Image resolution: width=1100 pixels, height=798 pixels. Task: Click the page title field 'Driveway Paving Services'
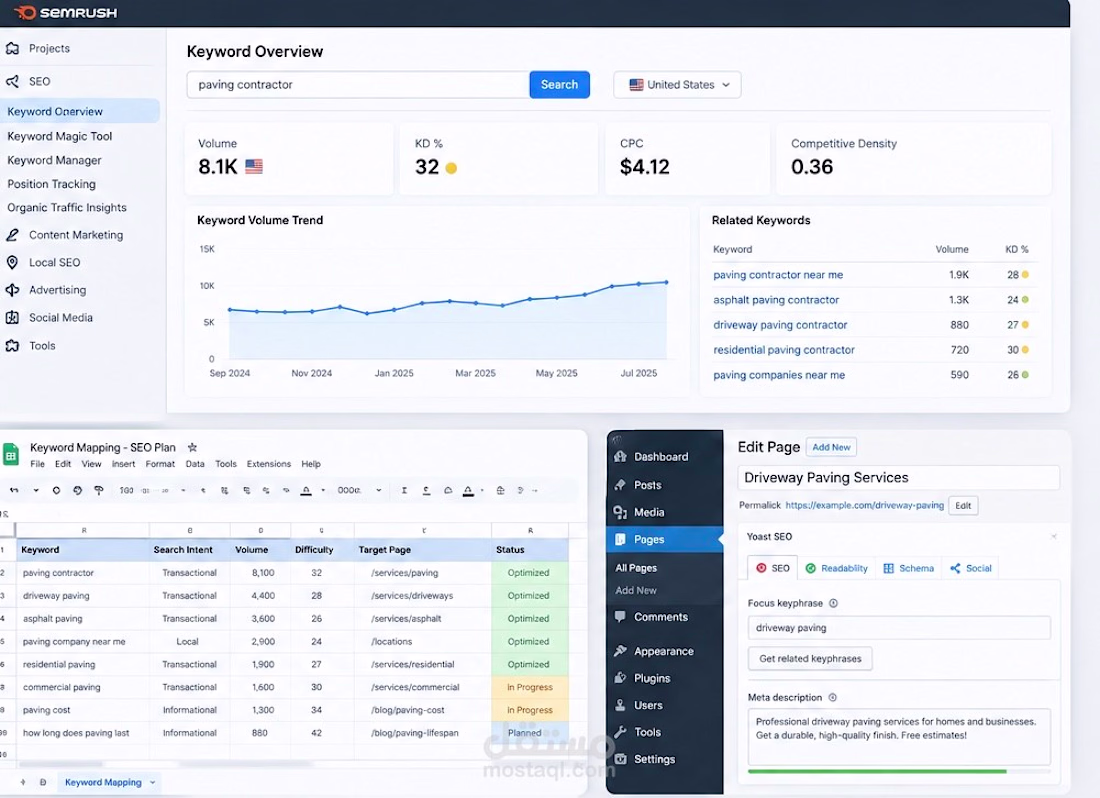click(899, 478)
